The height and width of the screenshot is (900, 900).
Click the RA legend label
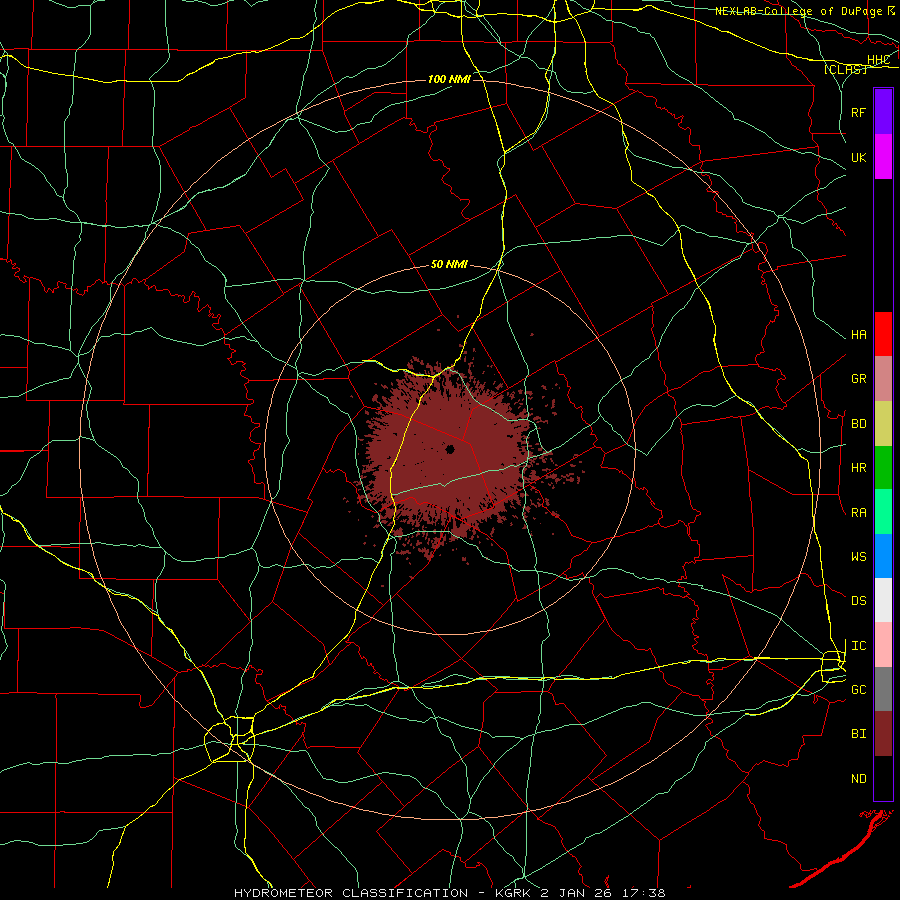pos(858,512)
